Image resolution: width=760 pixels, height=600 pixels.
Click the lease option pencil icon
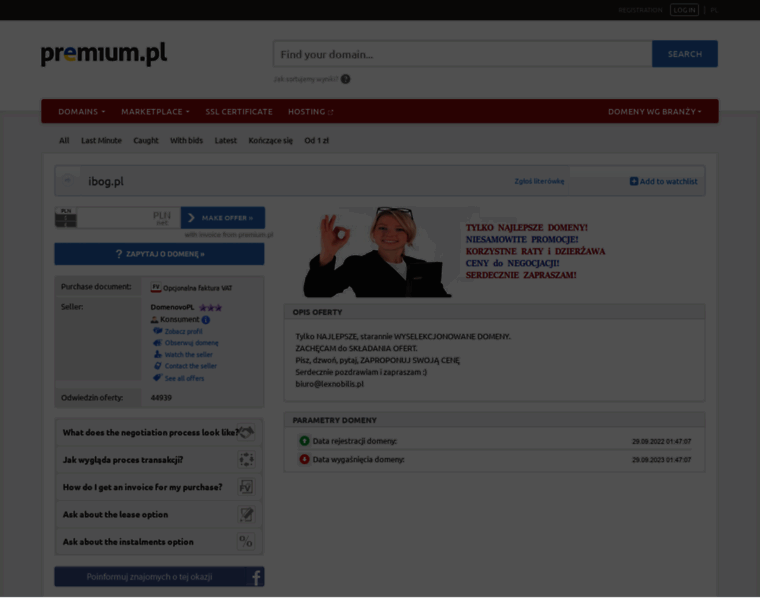246,514
